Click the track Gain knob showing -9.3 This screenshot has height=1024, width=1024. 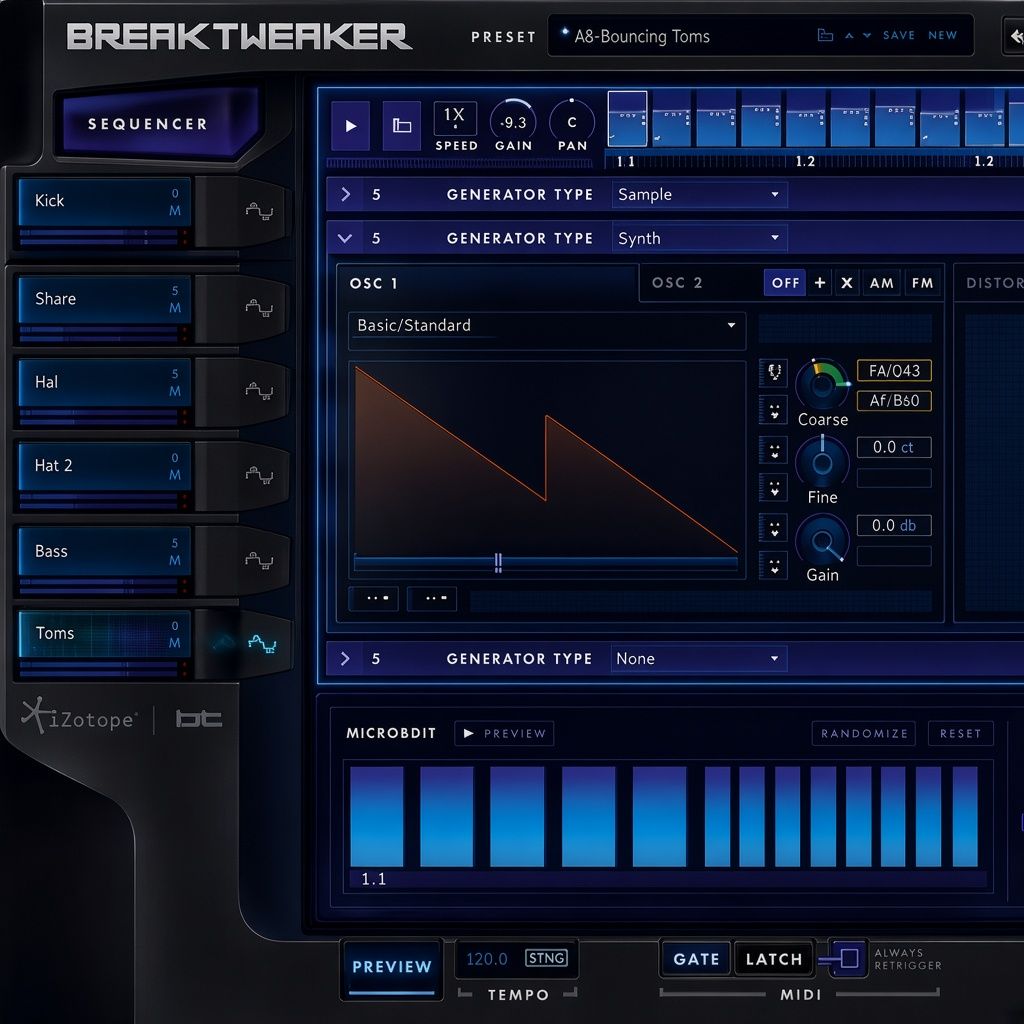point(513,122)
